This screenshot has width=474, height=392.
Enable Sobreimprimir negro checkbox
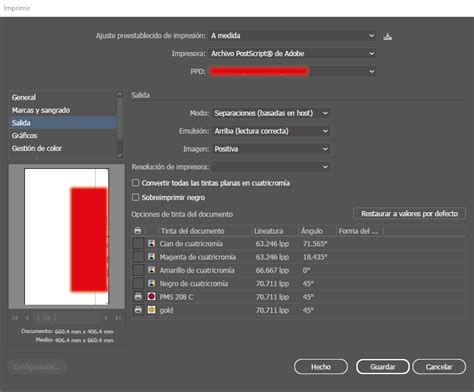click(x=135, y=197)
